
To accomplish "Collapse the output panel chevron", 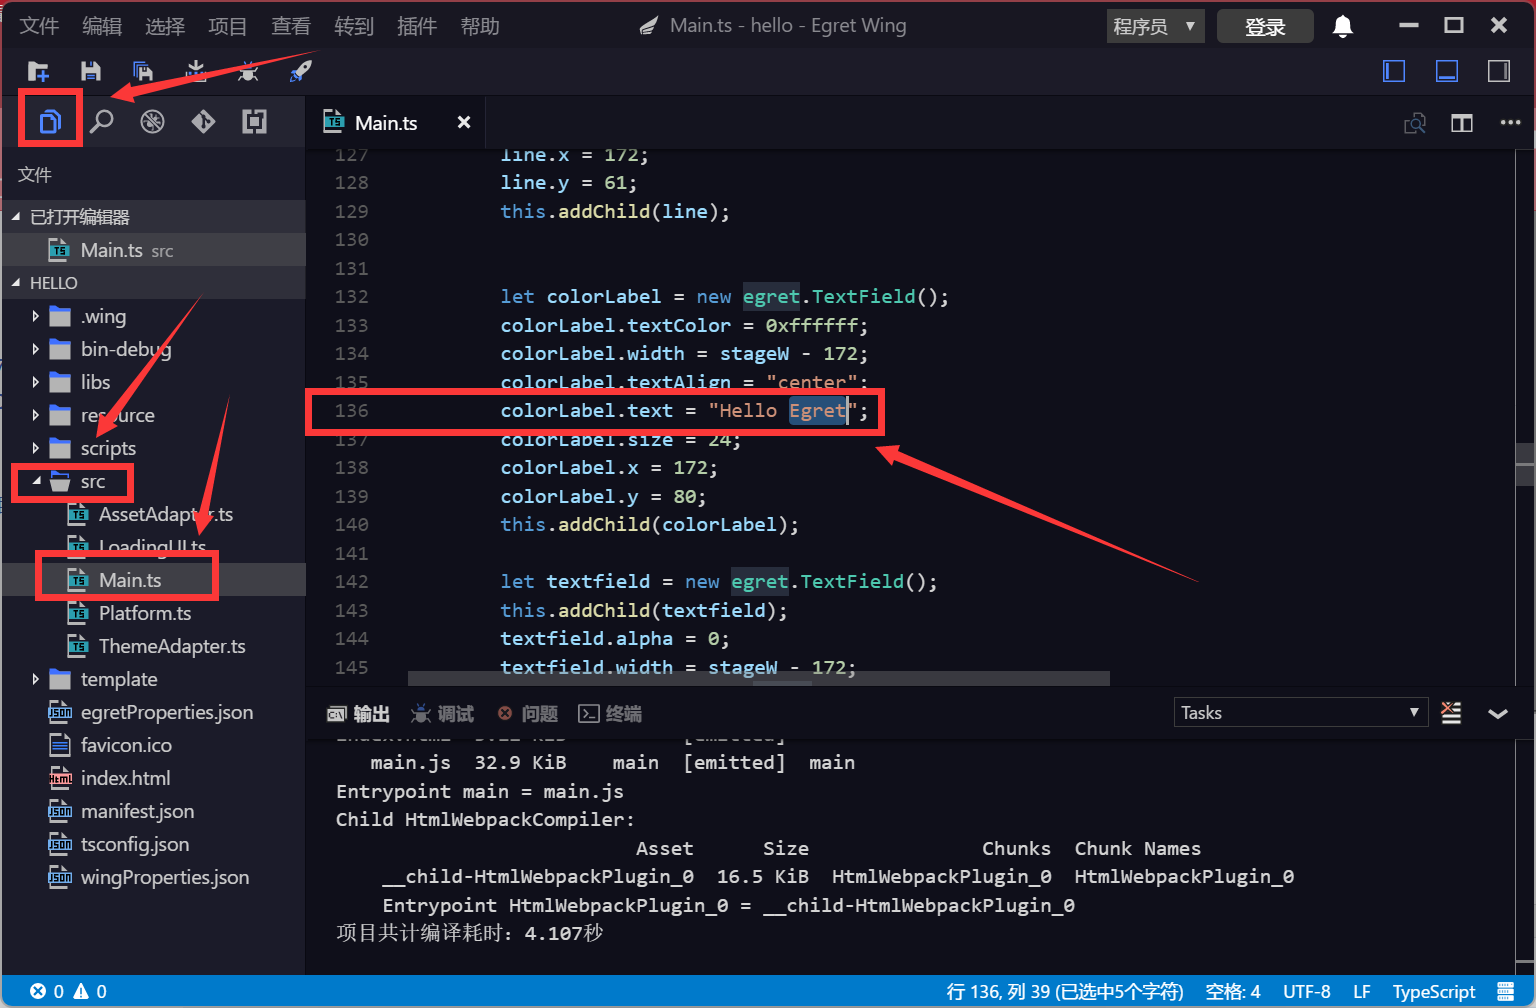I will point(1498,714).
